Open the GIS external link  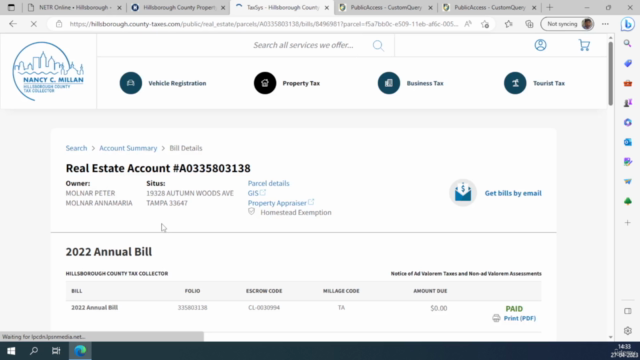tap(256, 193)
